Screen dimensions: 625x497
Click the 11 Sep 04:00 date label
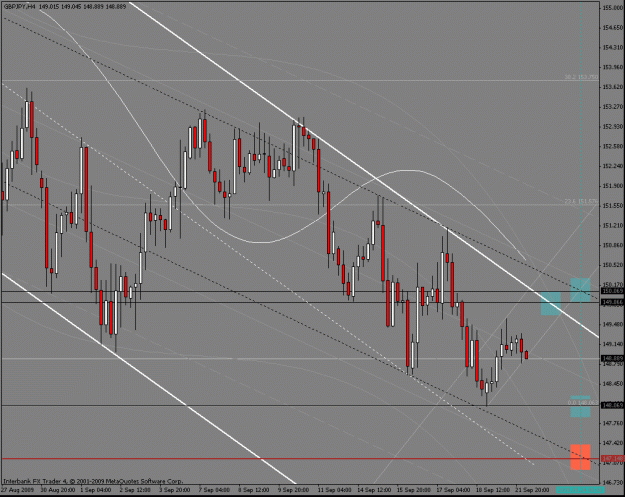pyautogui.click(x=334, y=489)
